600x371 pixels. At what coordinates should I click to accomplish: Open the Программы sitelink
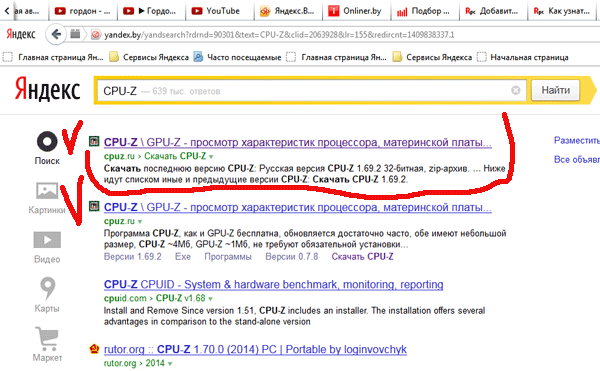click(228, 257)
